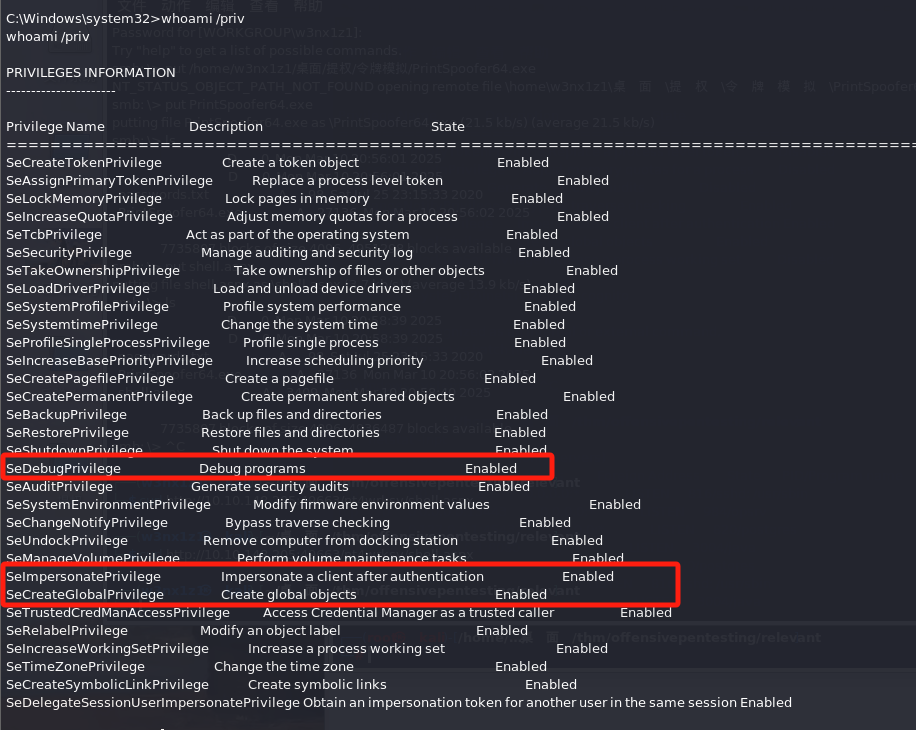Select the SeLockMemoryPrivilege name
The height and width of the screenshot is (730, 916).
pyautogui.click(x=84, y=199)
